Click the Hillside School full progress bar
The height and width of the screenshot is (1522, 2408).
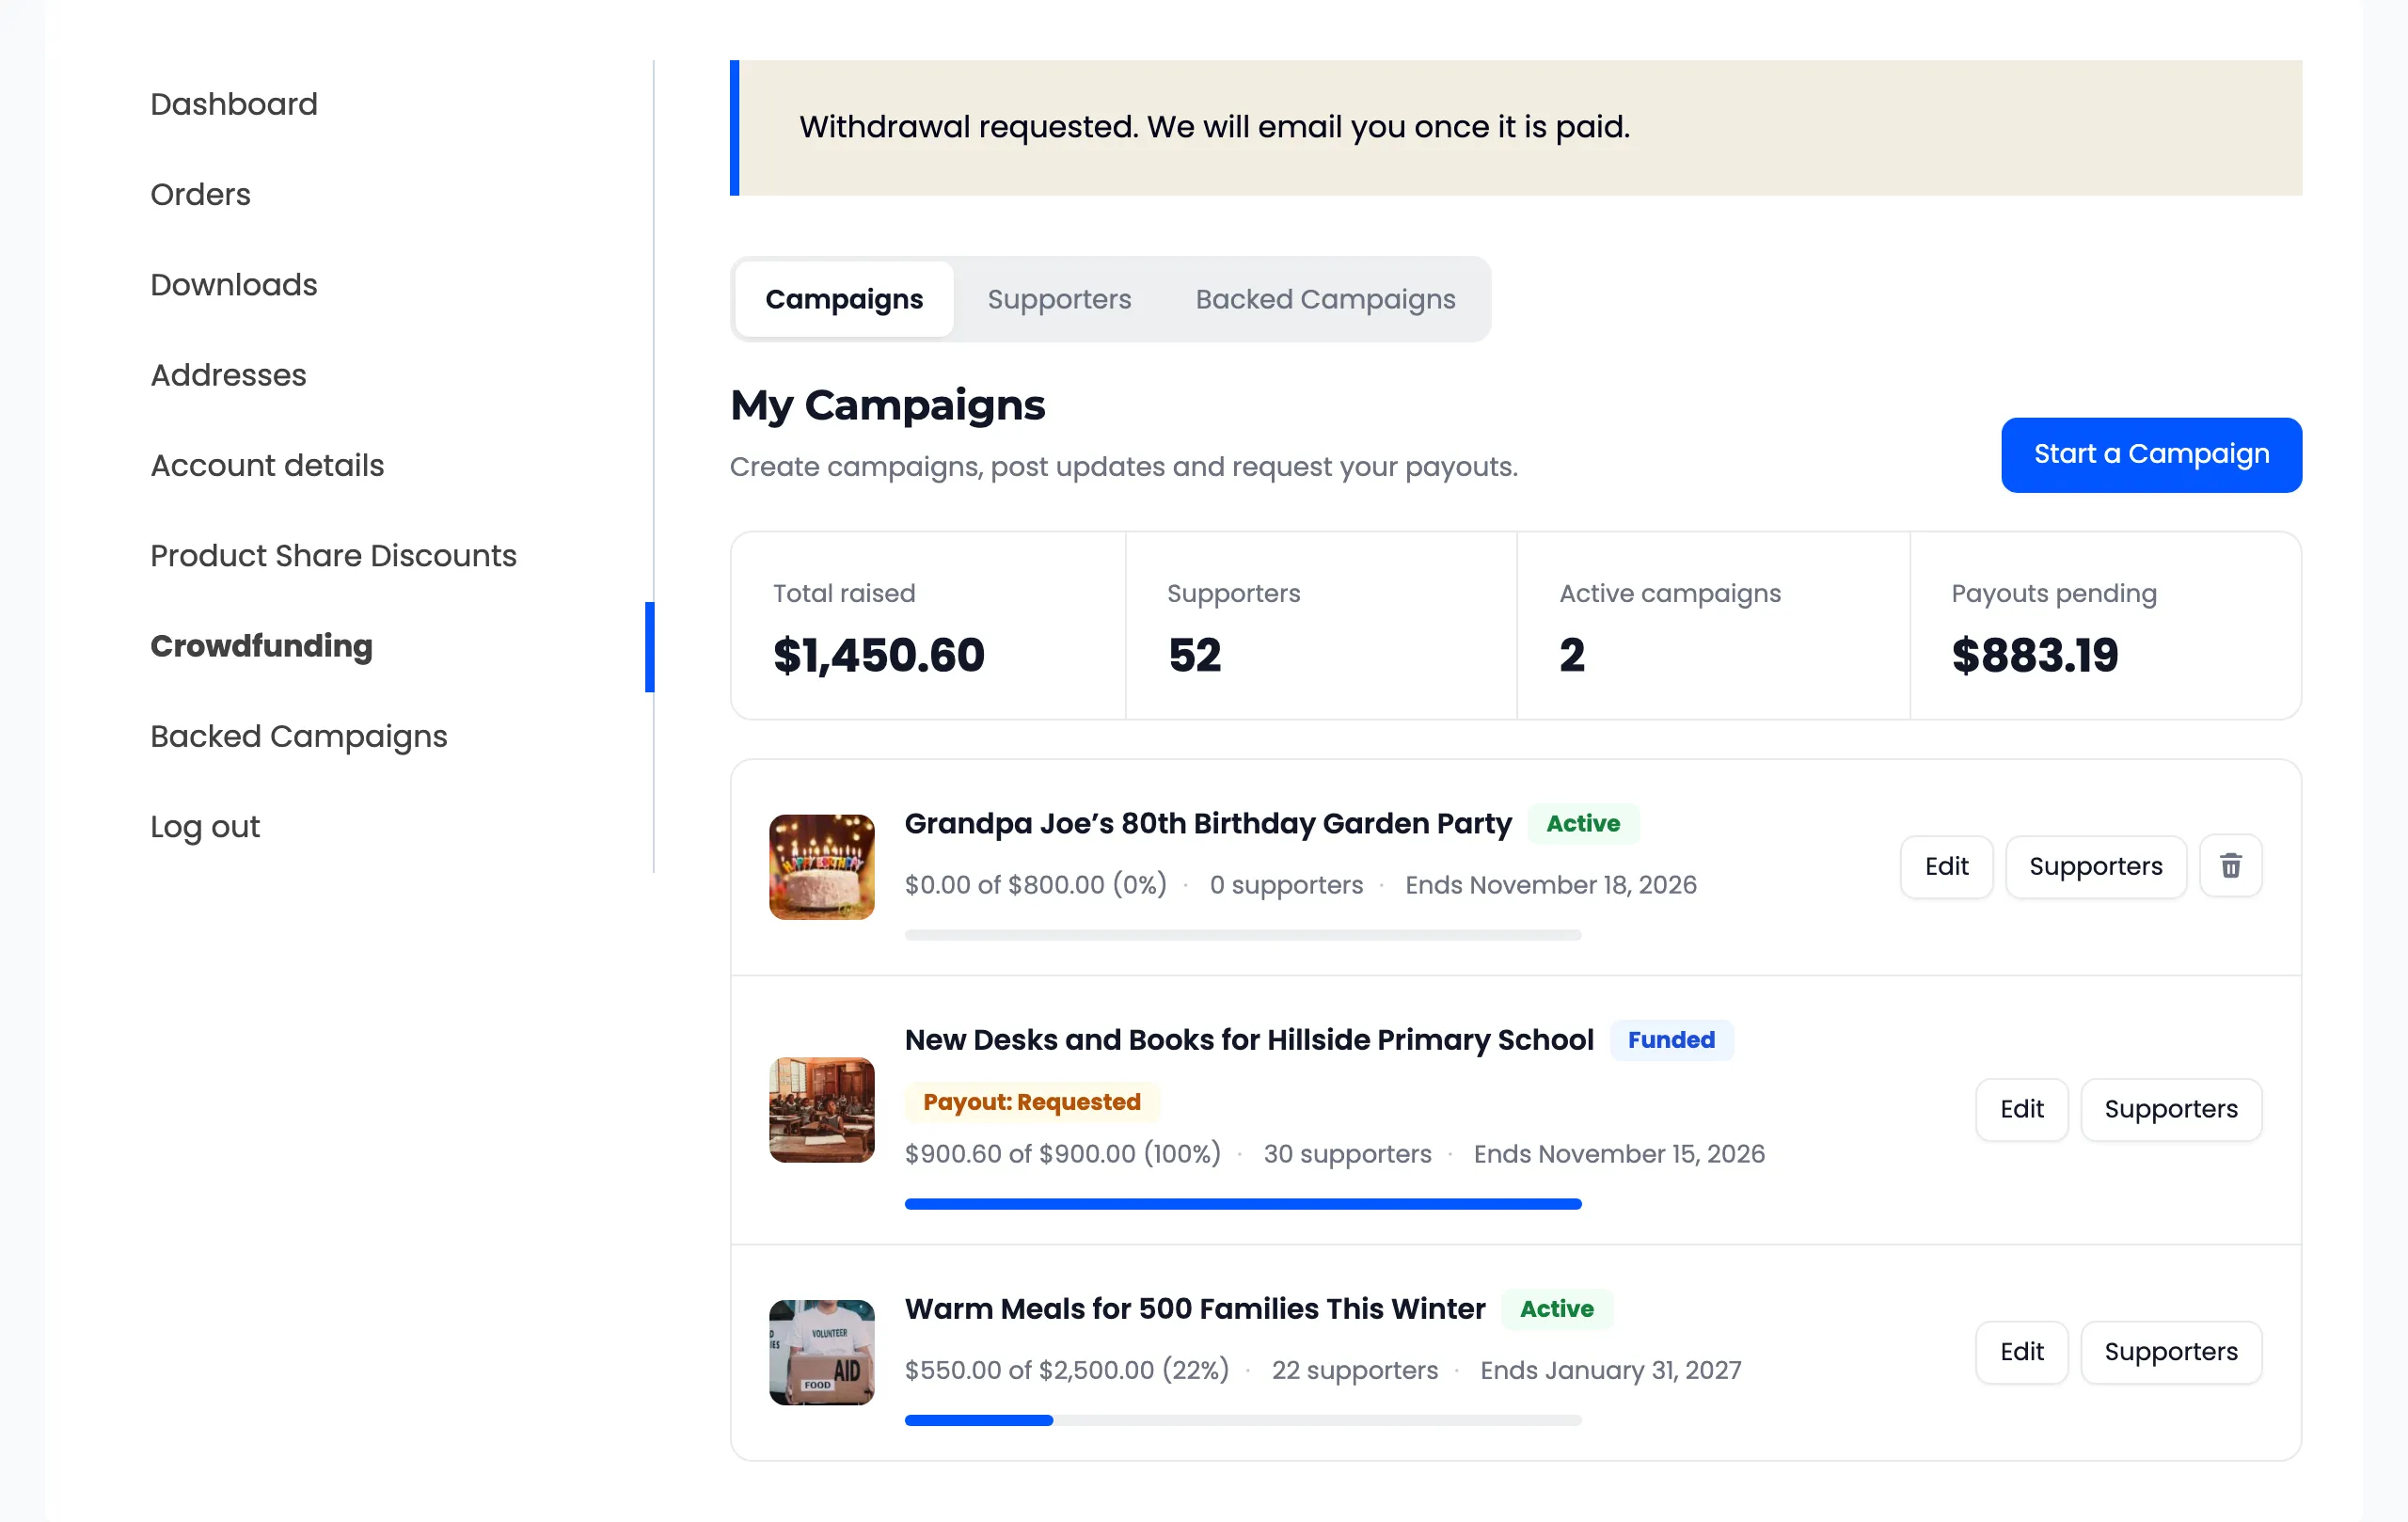[x=1242, y=1204]
